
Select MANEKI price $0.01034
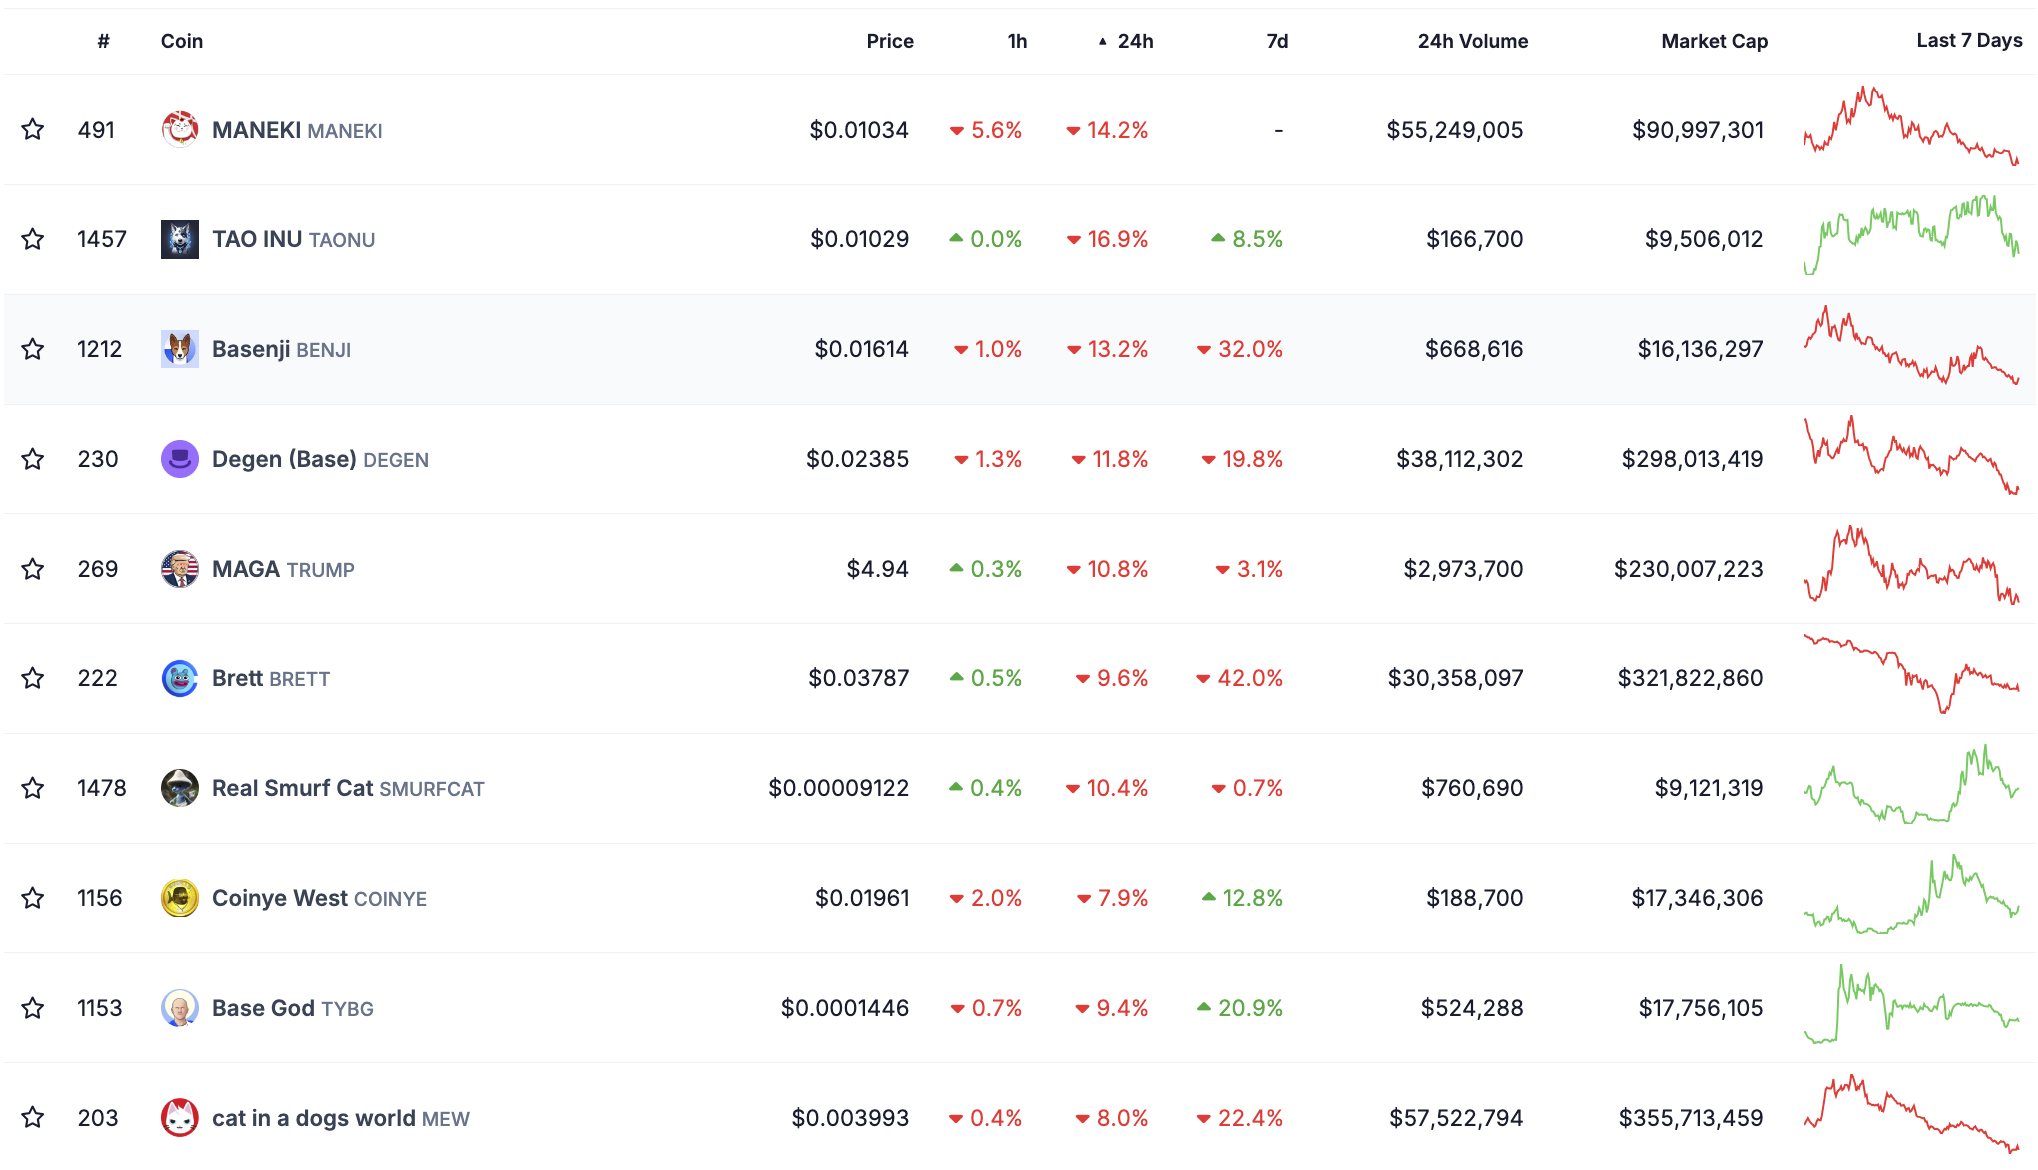pos(859,130)
